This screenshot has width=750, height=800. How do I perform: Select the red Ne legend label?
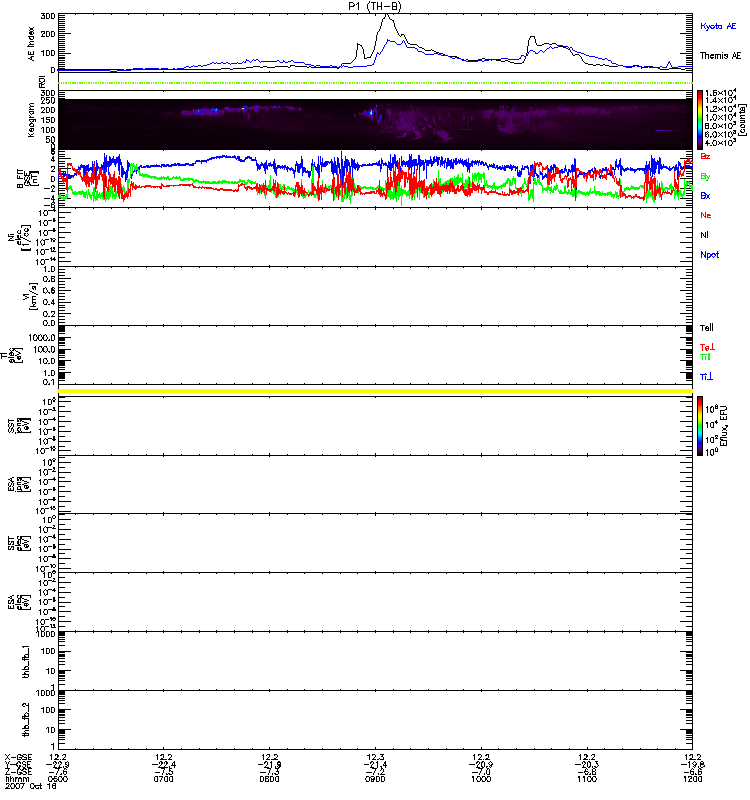pyautogui.click(x=706, y=215)
